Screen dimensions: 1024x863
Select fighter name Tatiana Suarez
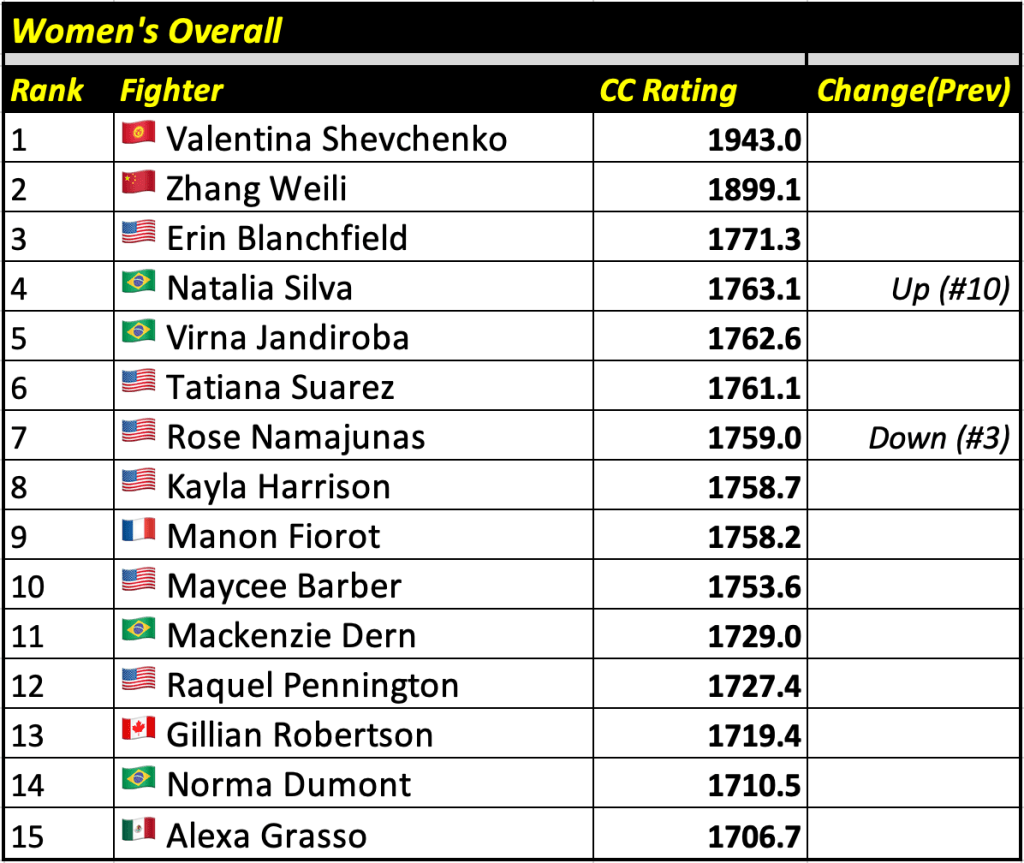click(281, 387)
